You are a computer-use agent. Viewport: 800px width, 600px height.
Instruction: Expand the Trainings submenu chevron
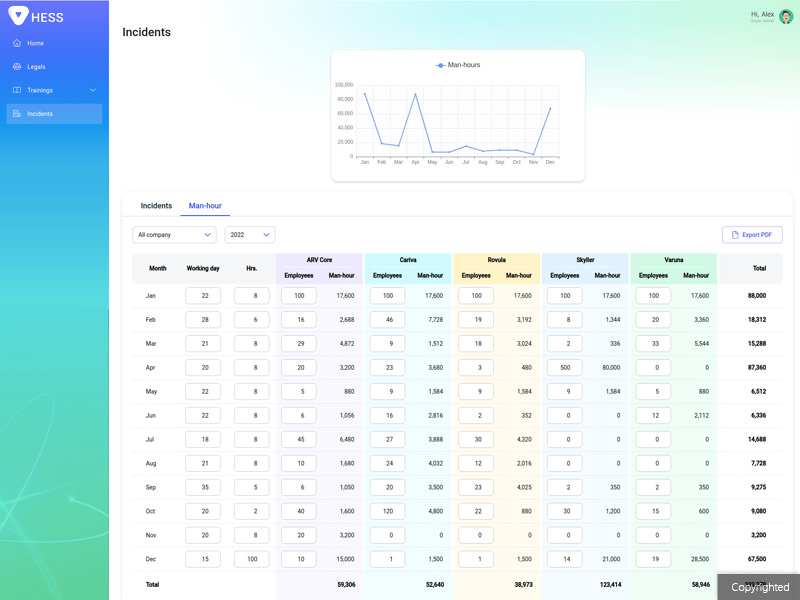pyautogui.click(x=93, y=90)
